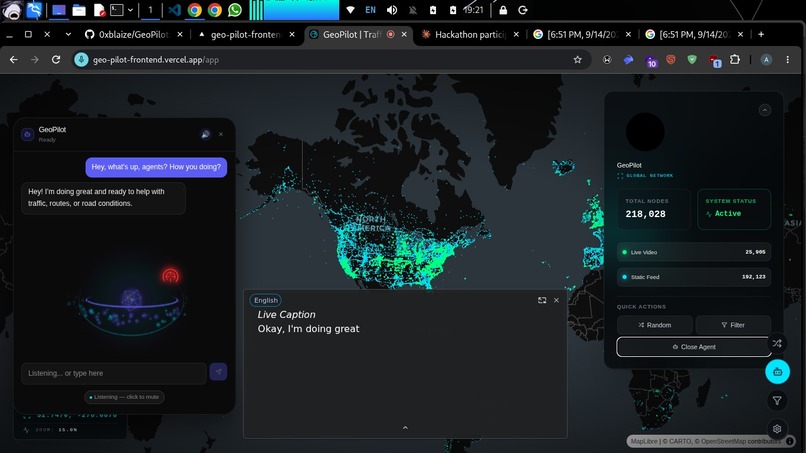Switch to the first [6:51 PM, 9/14 Google tab
806x453 pixels.
click(x=582, y=34)
